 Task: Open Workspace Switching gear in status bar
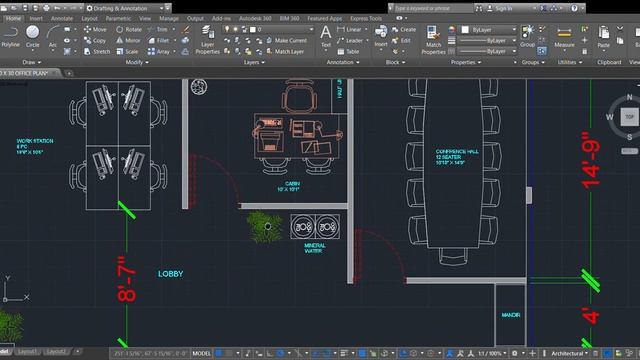515,353
